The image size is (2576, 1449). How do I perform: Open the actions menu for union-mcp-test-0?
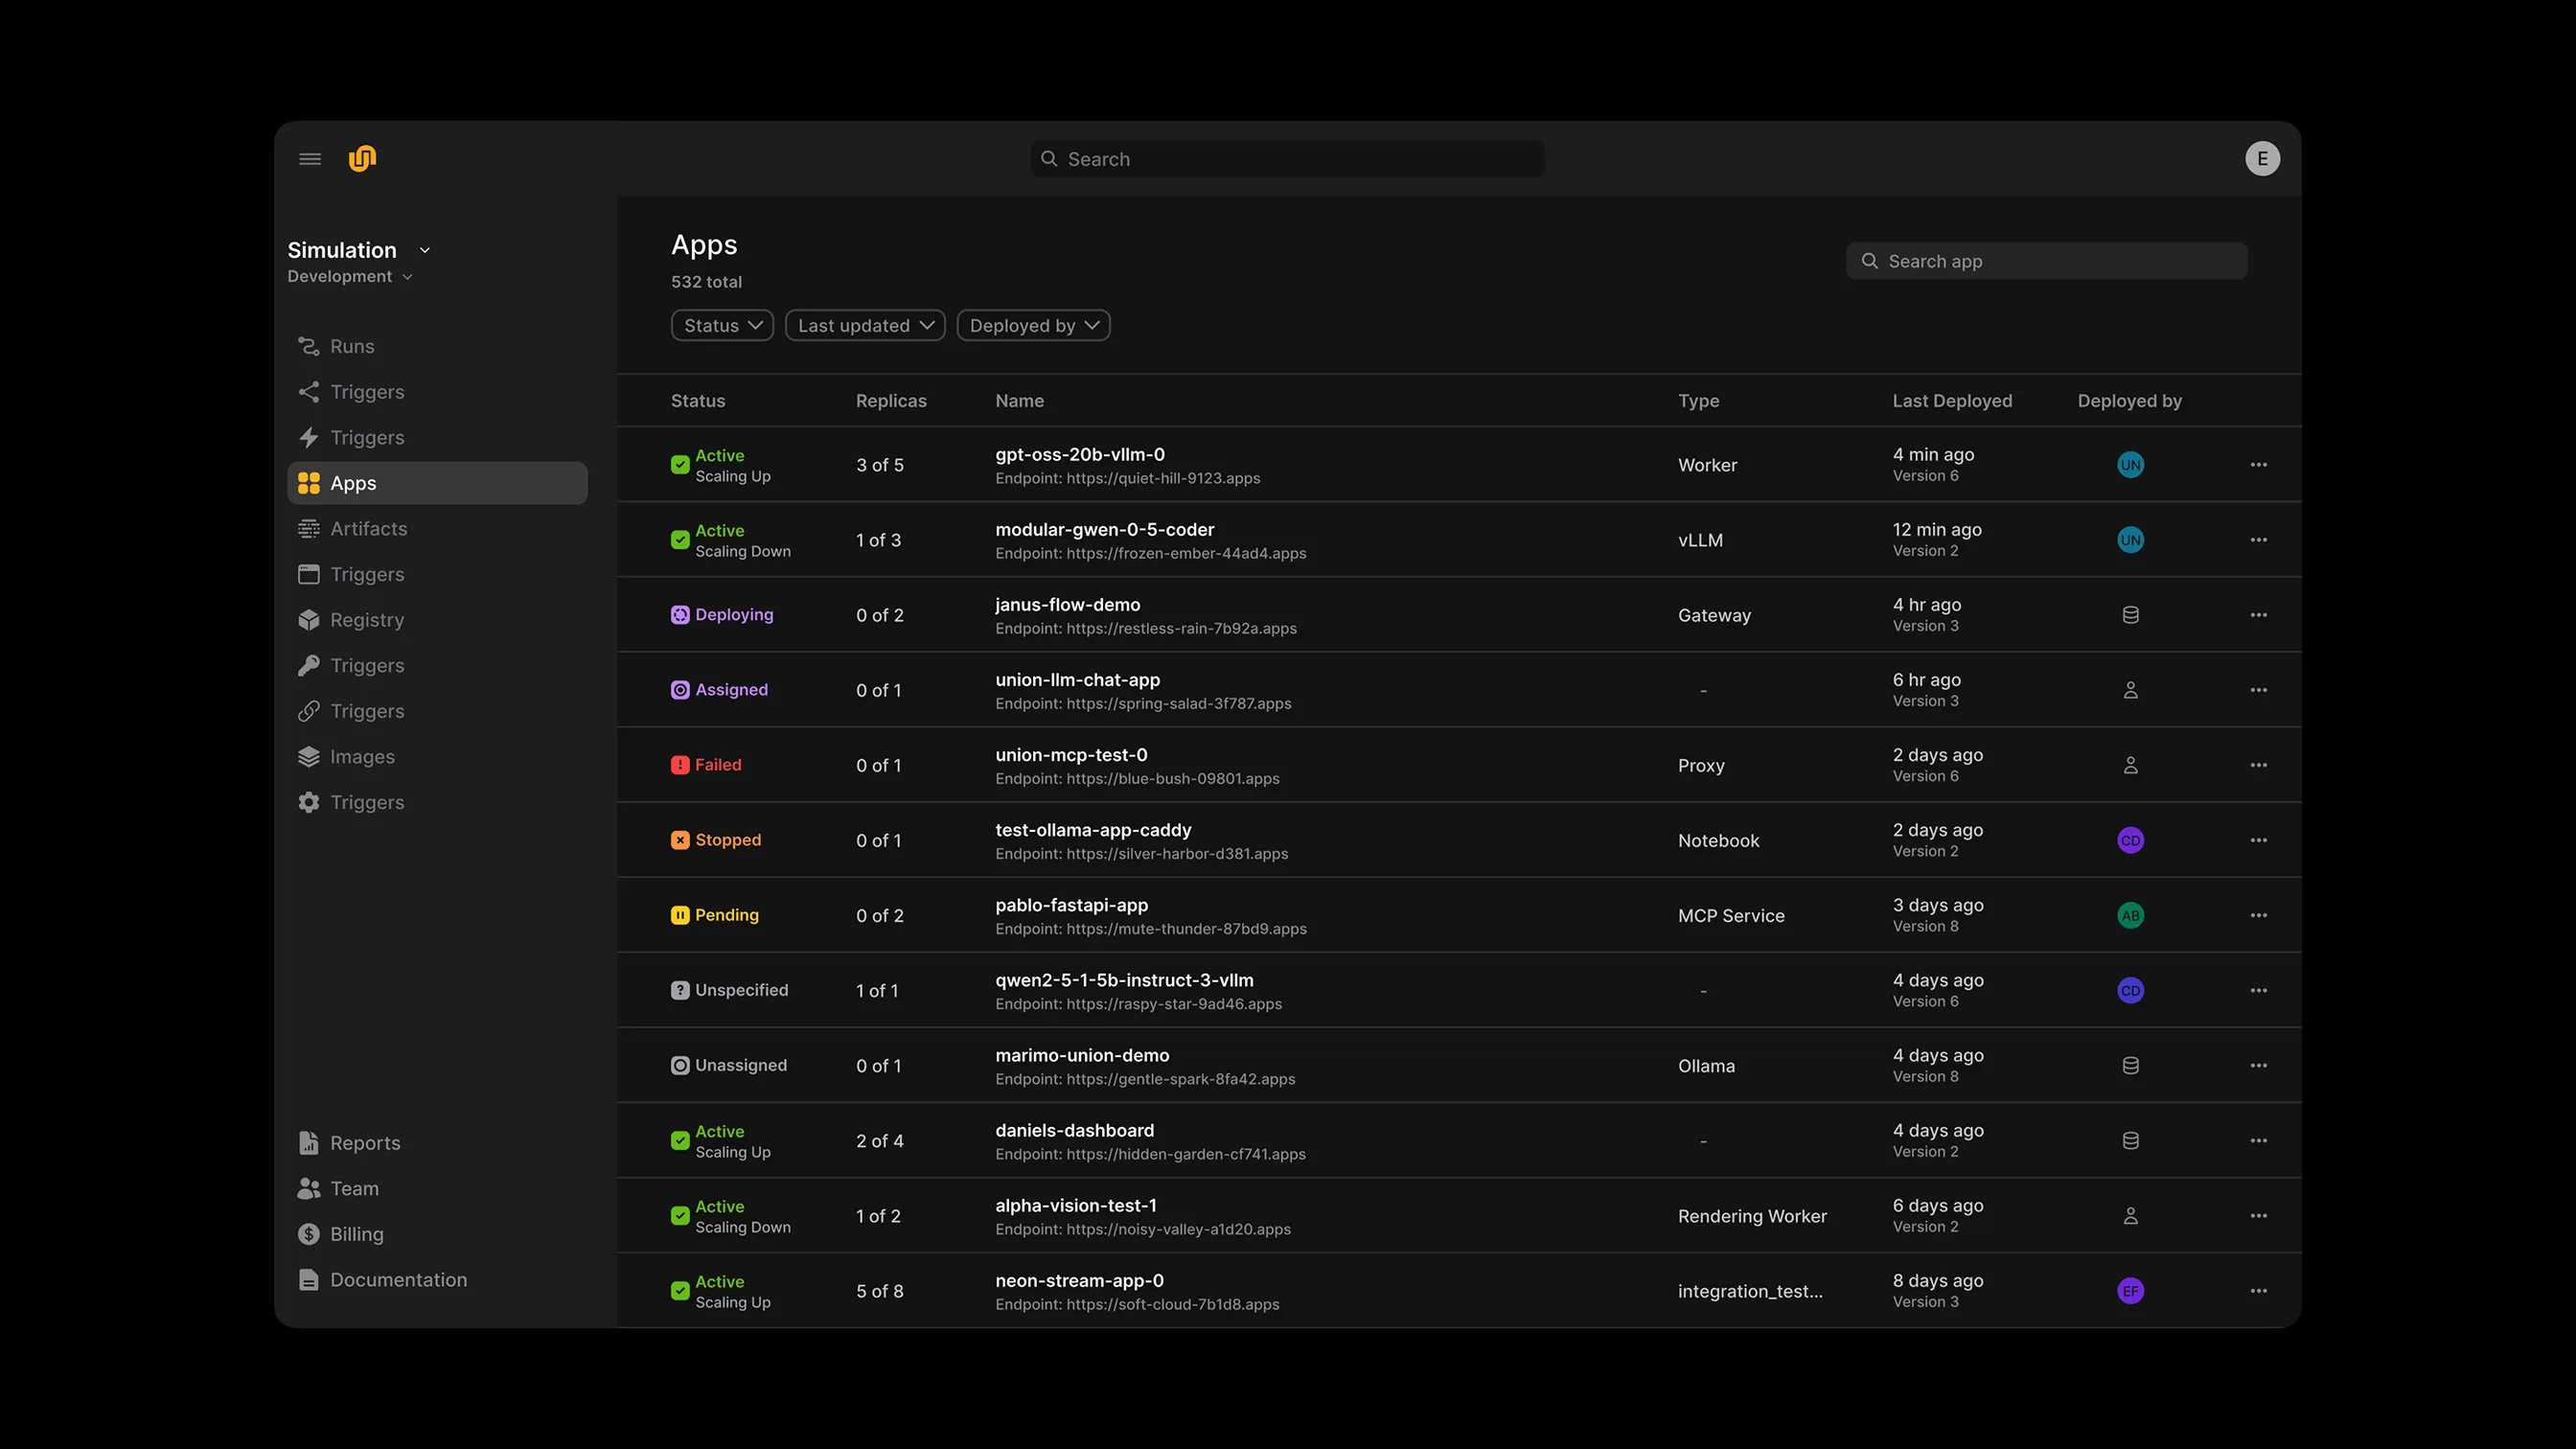coord(2259,765)
